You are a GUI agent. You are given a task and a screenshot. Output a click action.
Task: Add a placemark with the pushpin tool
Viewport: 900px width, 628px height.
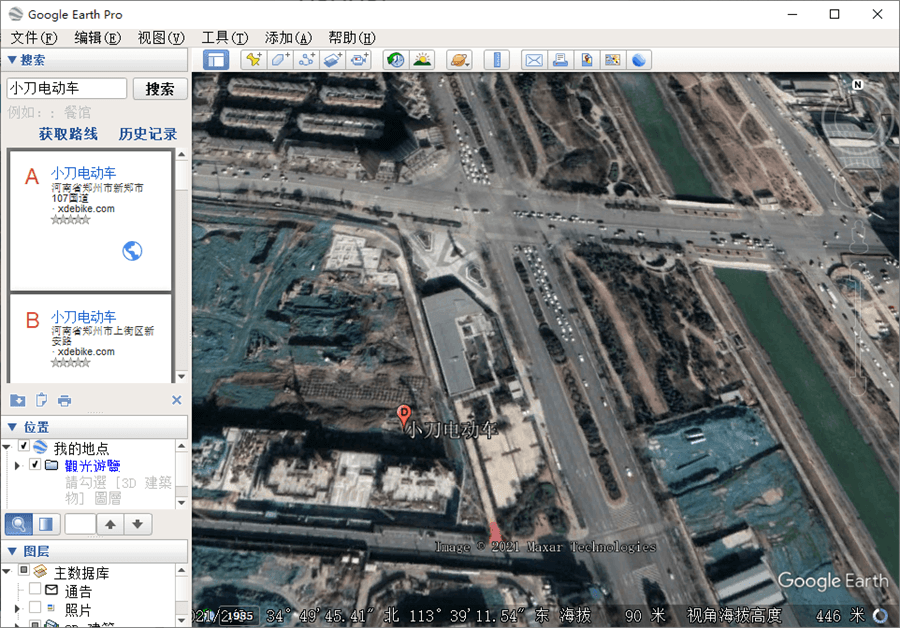pos(254,60)
